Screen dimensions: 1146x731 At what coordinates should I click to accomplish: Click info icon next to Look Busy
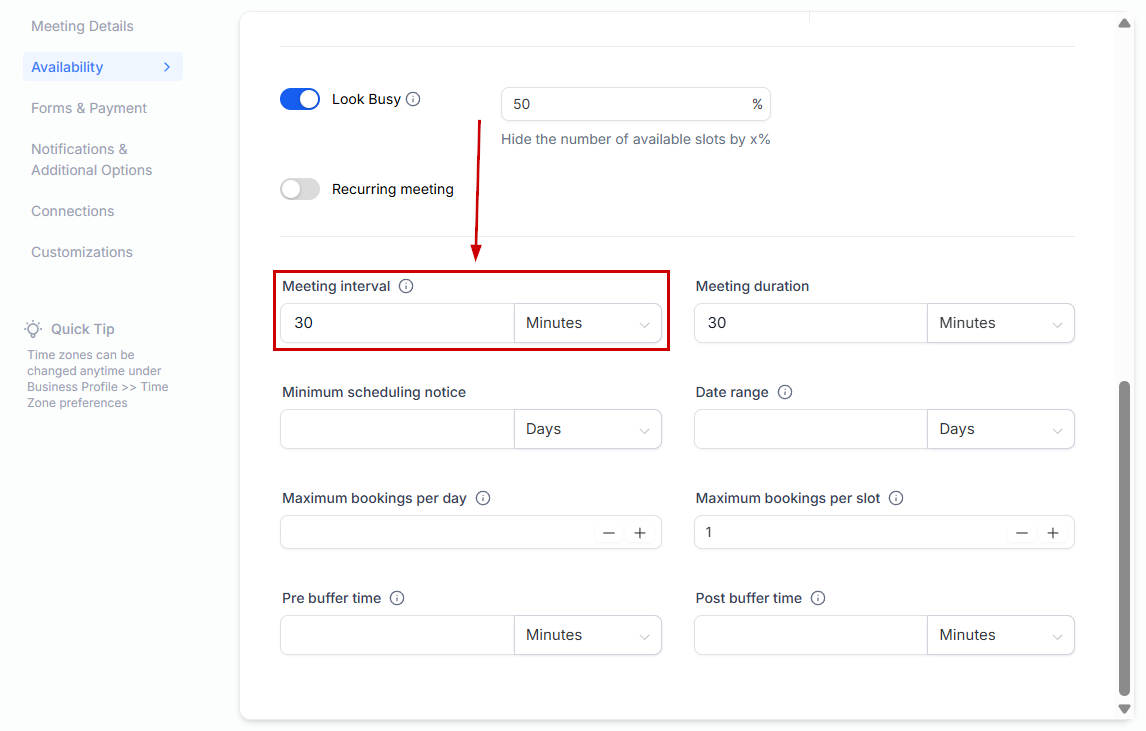[x=413, y=99]
